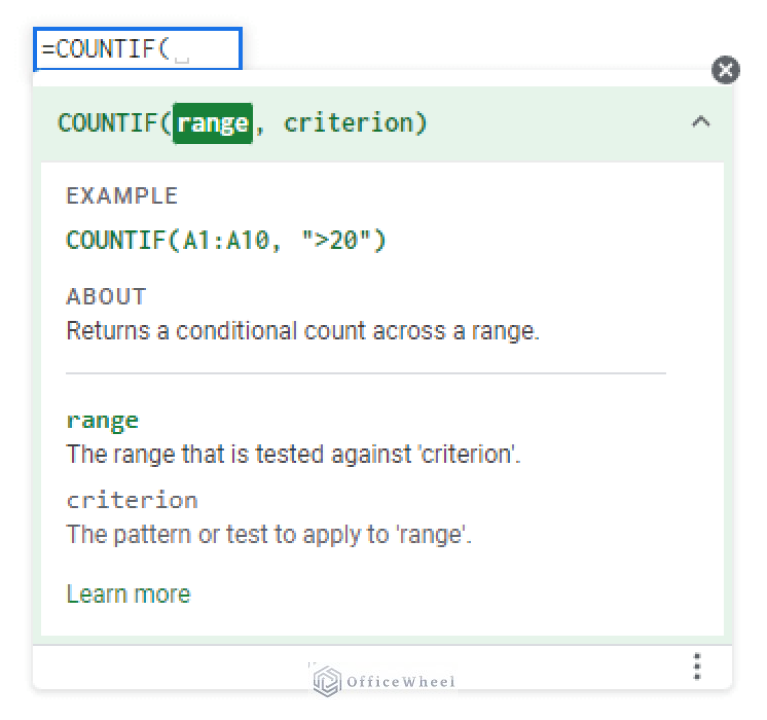
Task: Collapse the COUNTIF help details chevron
Action: [701, 123]
